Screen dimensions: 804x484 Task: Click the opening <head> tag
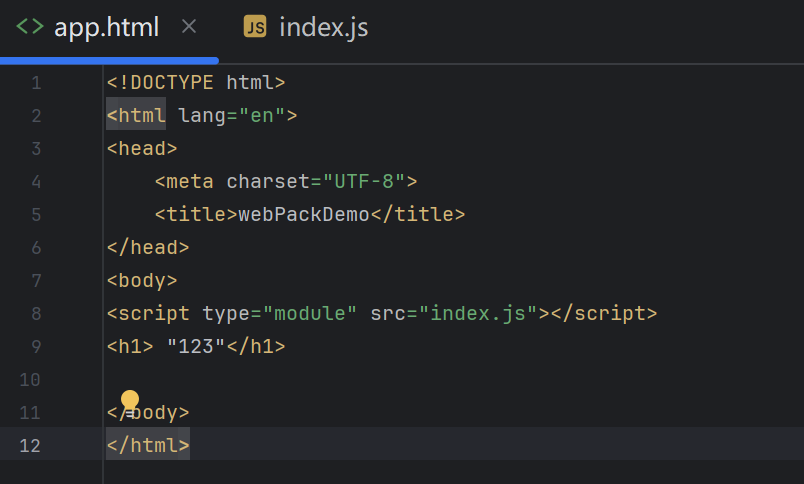coord(142,148)
